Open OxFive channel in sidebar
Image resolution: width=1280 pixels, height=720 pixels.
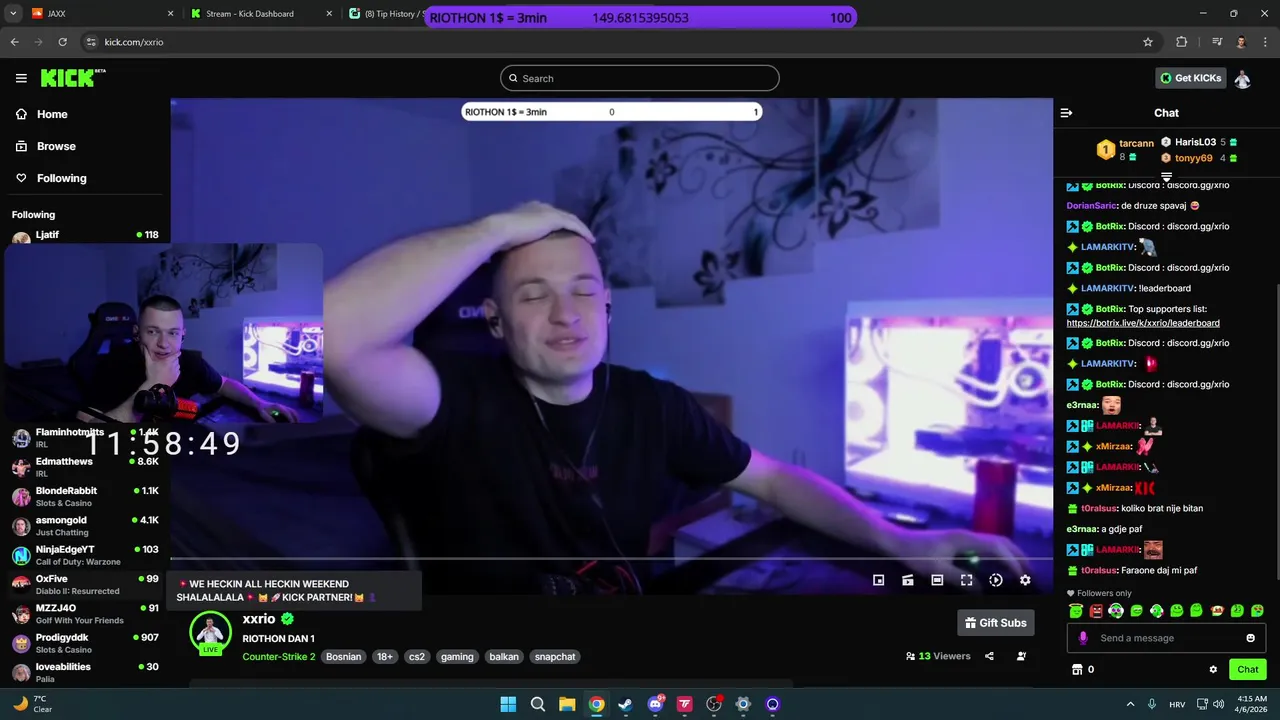point(85,585)
